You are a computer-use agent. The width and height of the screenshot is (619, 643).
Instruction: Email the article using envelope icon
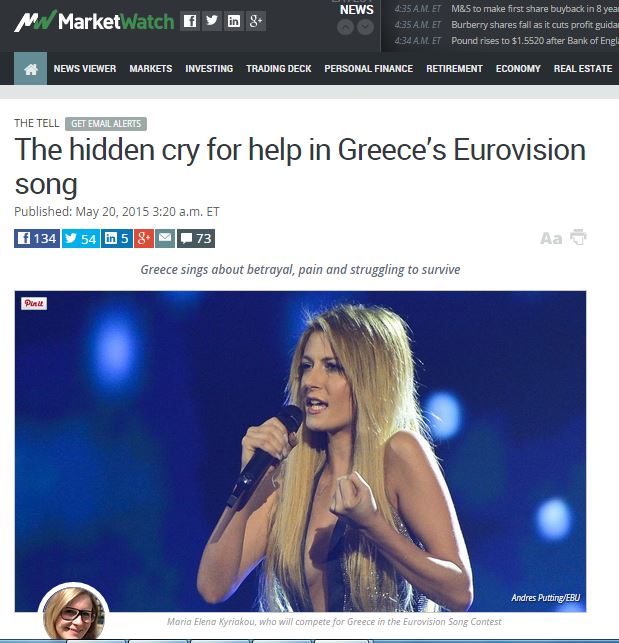(165, 239)
